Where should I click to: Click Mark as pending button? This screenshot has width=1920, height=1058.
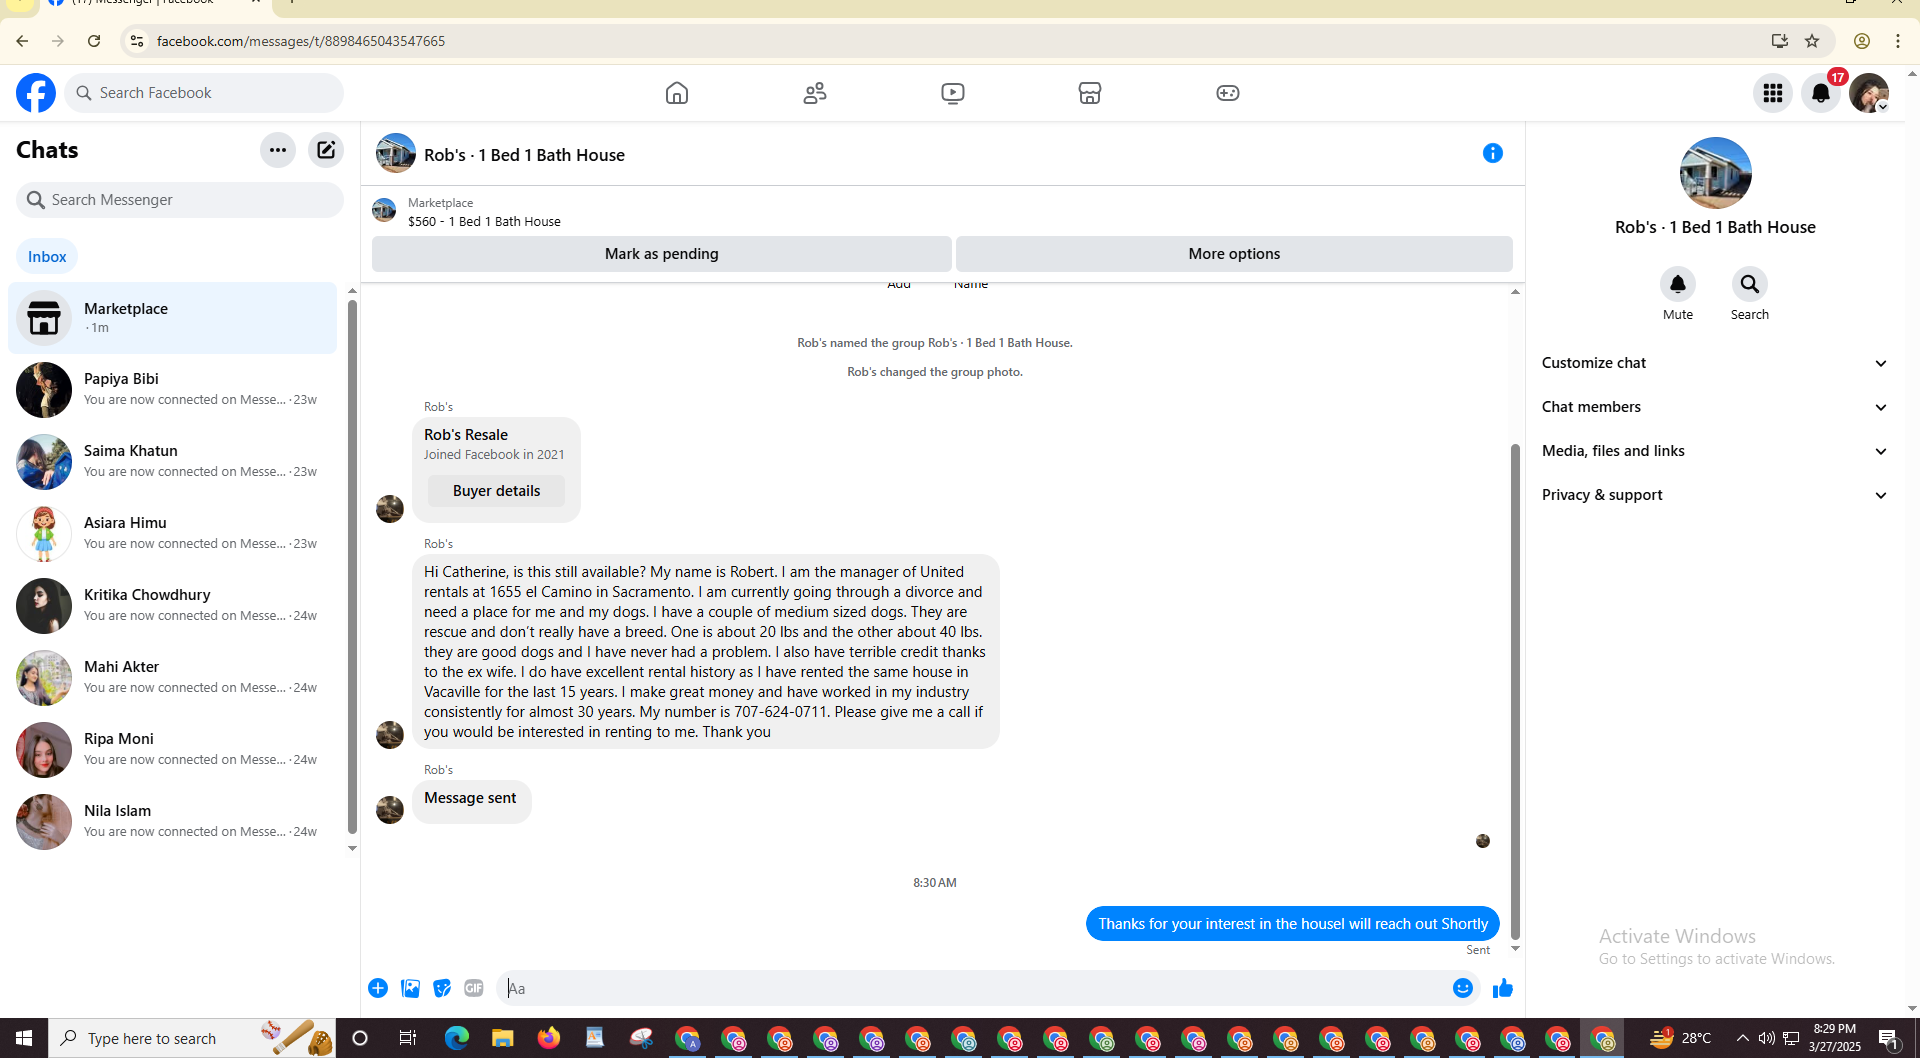click(662, 254)
